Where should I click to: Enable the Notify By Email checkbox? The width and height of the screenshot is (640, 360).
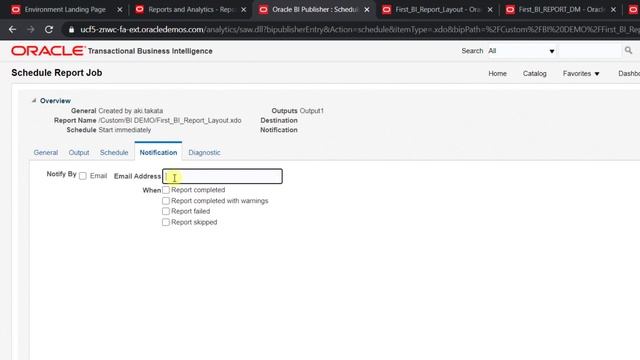click(x=83, y=176)
